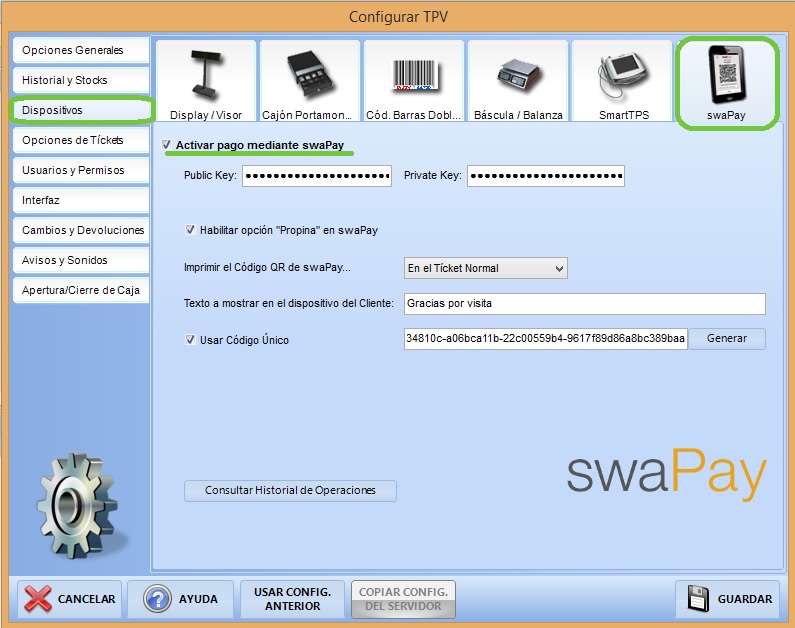Open the Cajón Portamonedas device tab

click(x=310, y=81)
